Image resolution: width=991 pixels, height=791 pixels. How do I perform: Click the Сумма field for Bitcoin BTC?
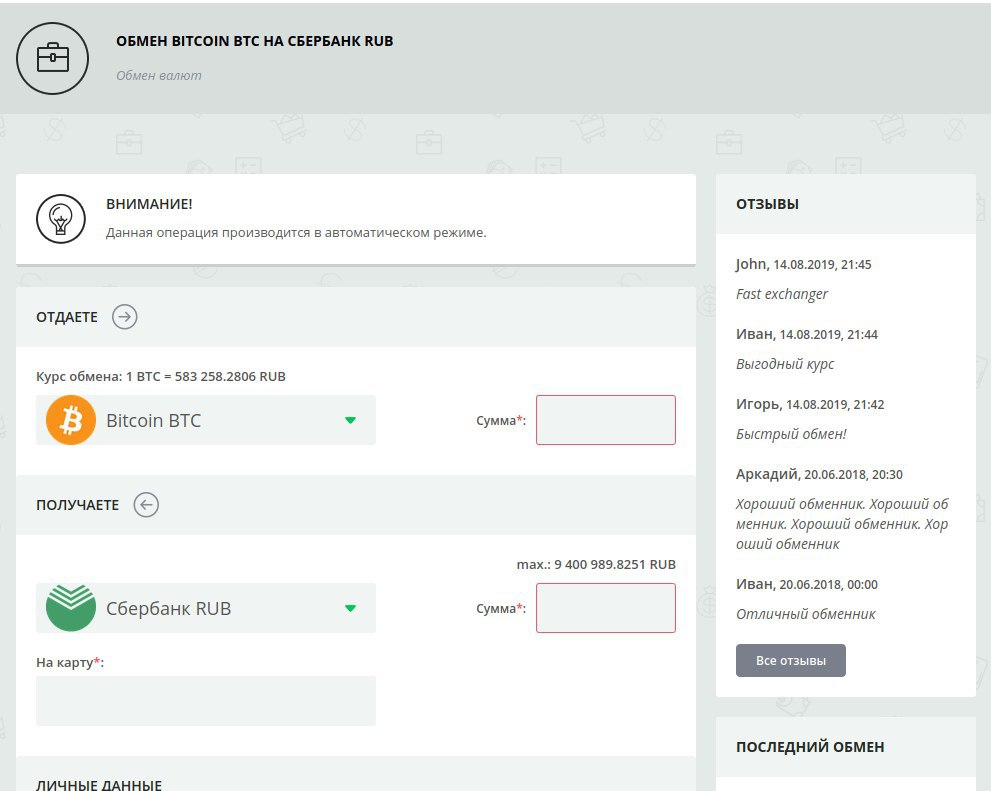(x=605, y=420)
